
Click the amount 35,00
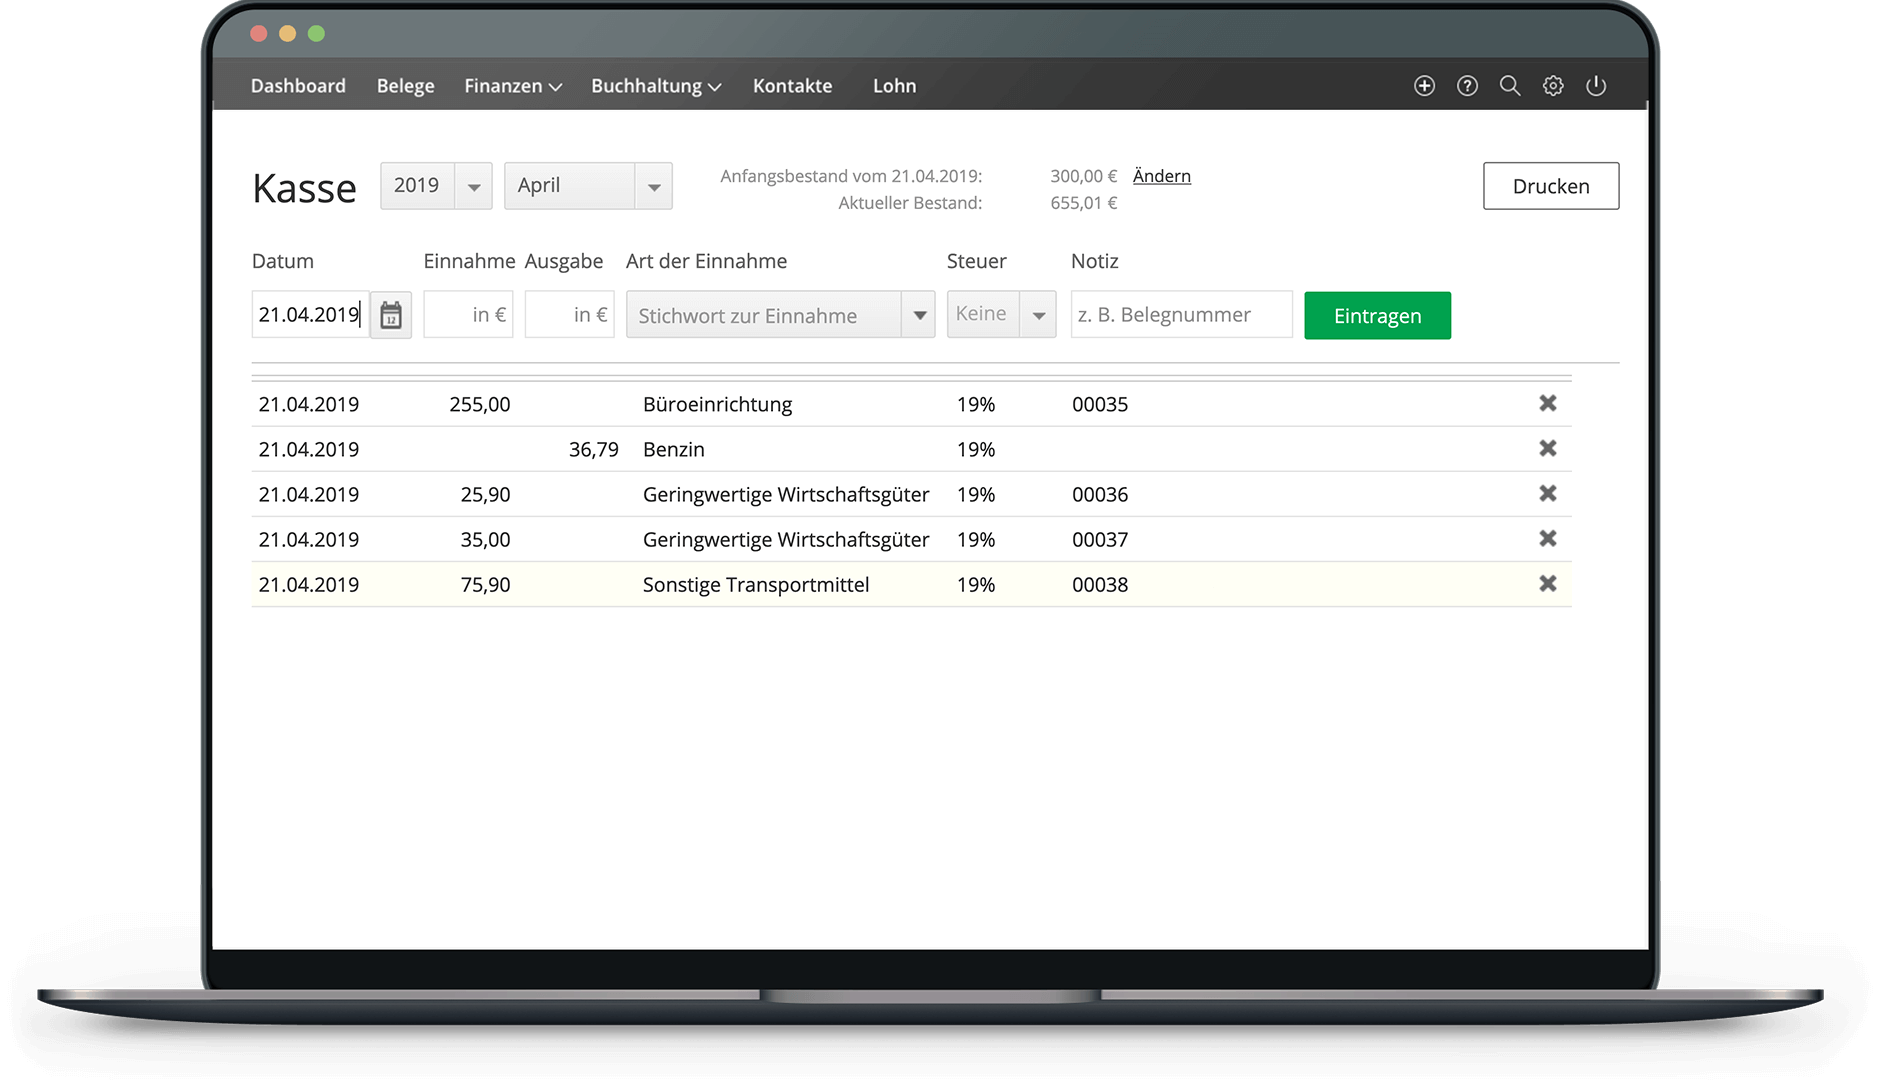pos(485,540)
